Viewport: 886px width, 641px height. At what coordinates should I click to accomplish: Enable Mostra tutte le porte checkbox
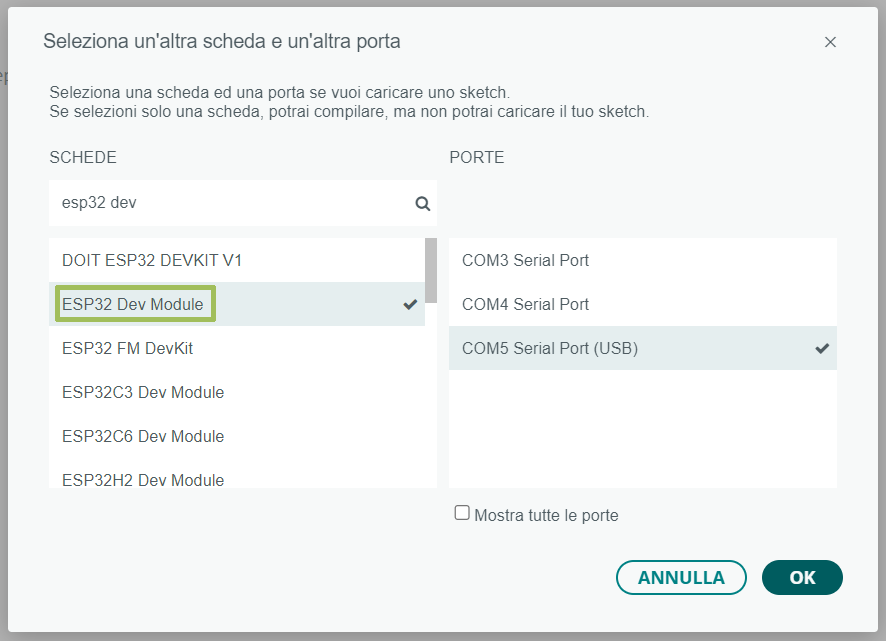pos(462,513)
